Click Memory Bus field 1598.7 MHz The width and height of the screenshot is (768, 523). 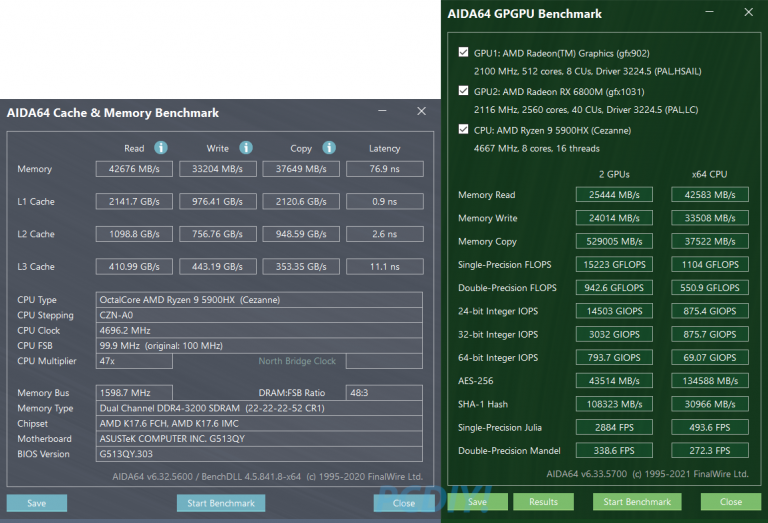tap(134, 393)
